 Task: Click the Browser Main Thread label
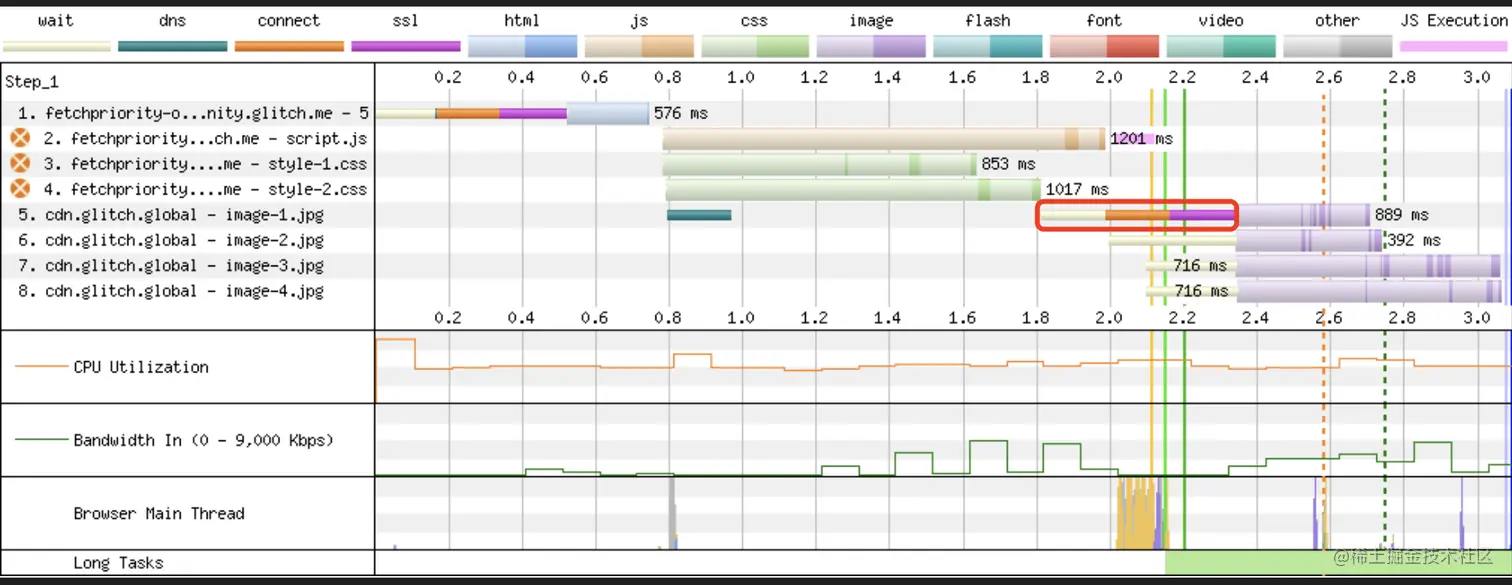pyautogui.click(x=159, y=513)
